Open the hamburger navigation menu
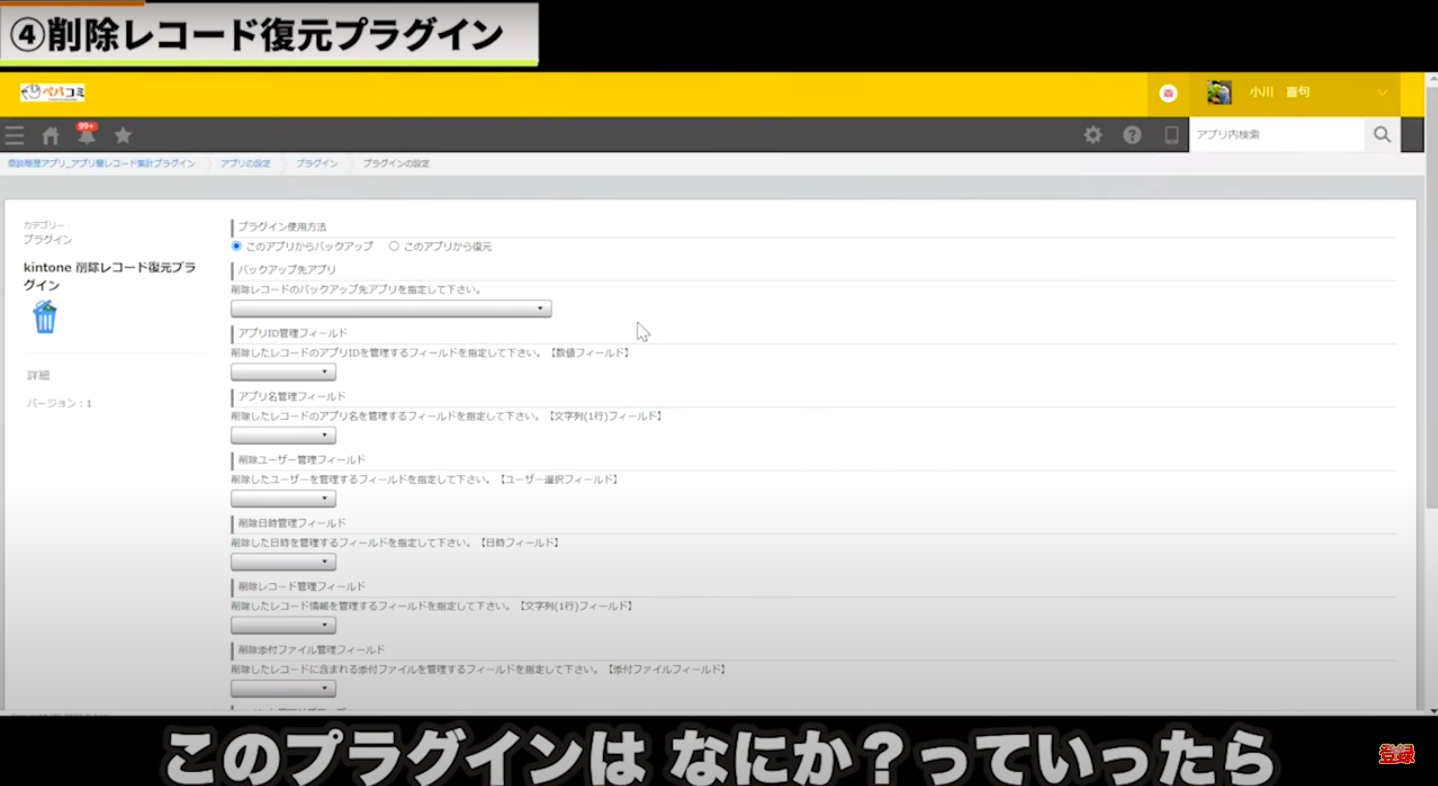This screenshot has width=1438, height=786. tap(14, 135)
